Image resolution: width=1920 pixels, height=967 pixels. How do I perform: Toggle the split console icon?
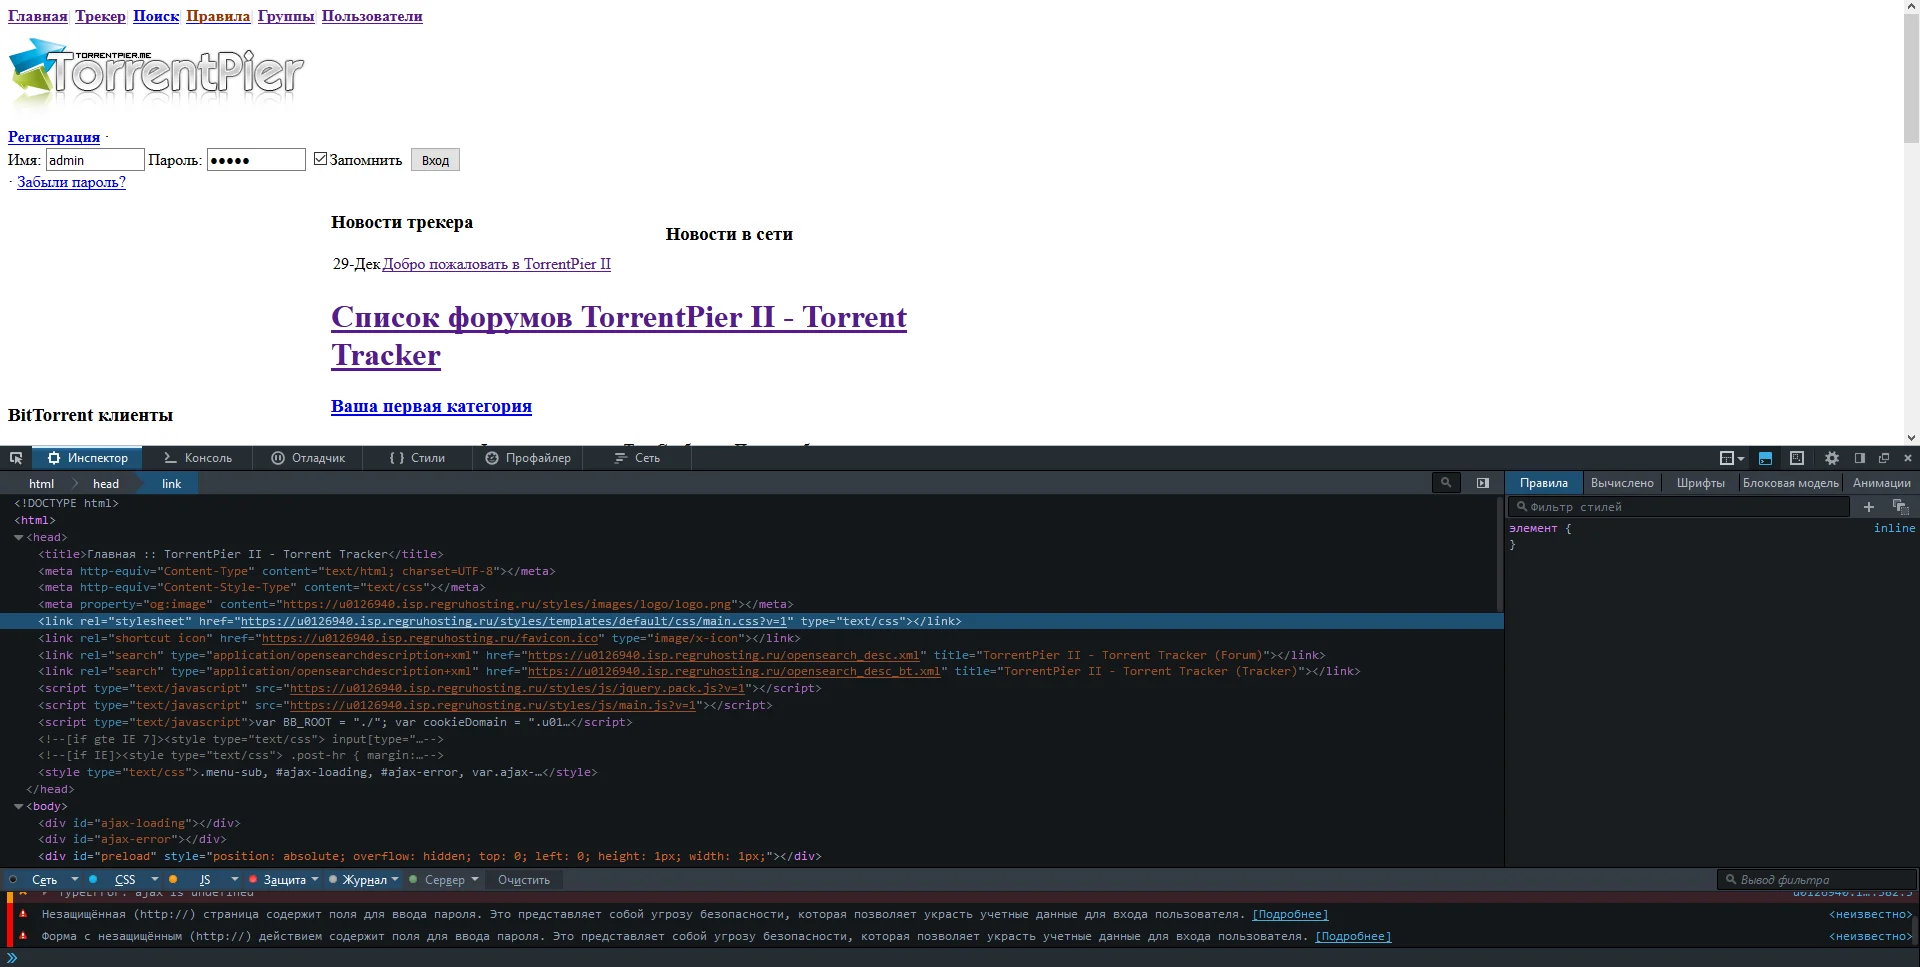tap(1765, 458)
